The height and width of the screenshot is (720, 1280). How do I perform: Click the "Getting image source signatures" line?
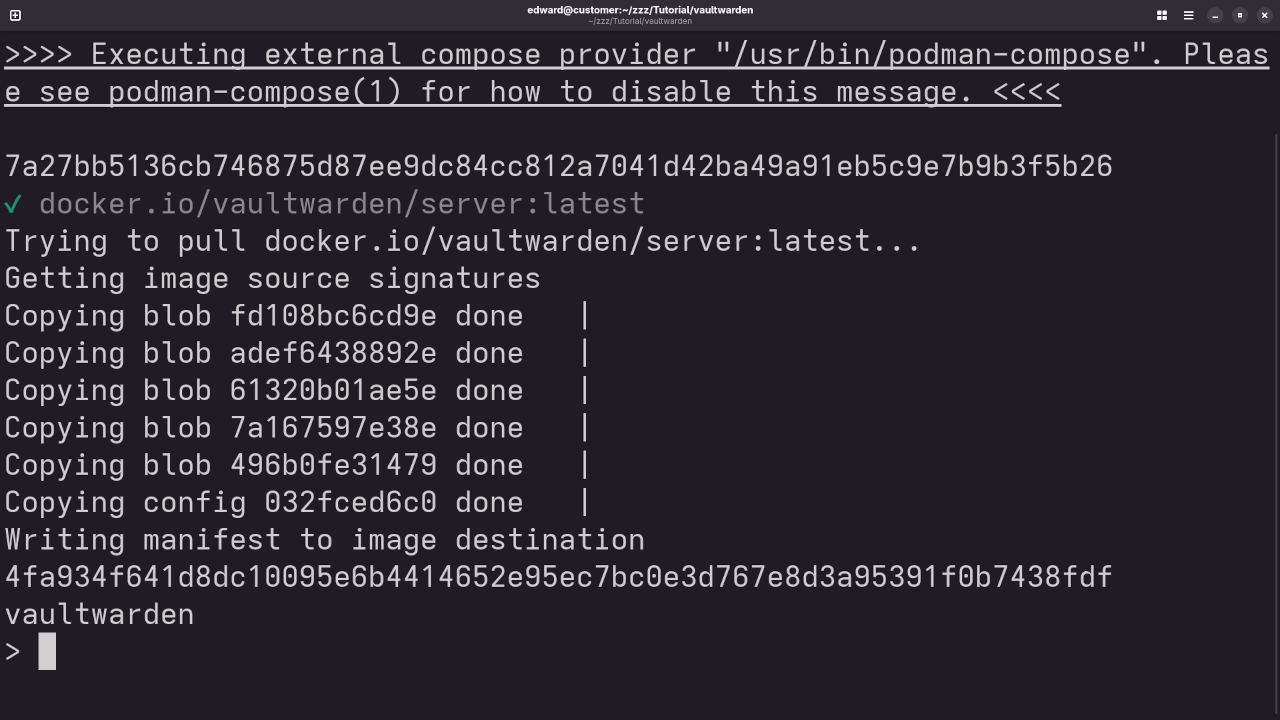272,278
